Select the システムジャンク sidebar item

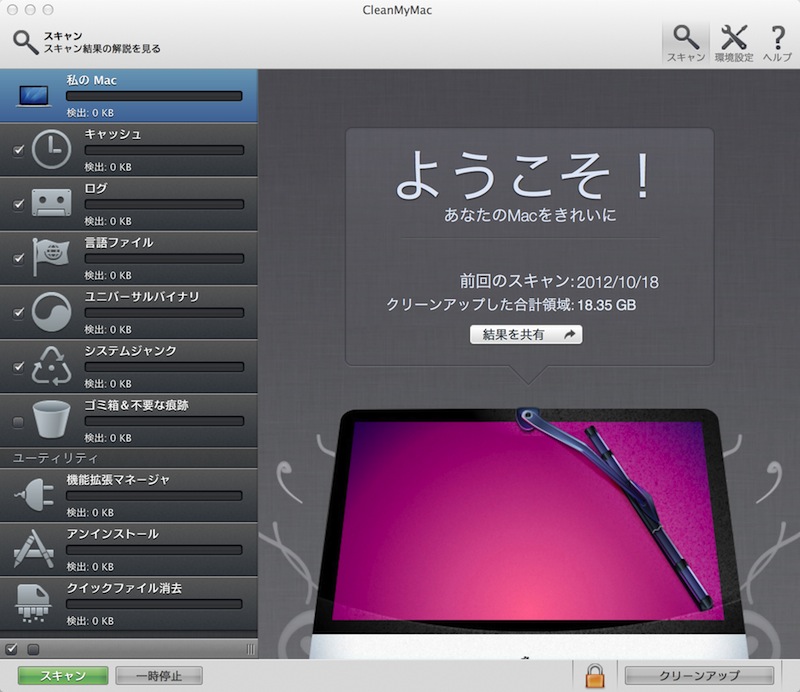coord(129,366)
